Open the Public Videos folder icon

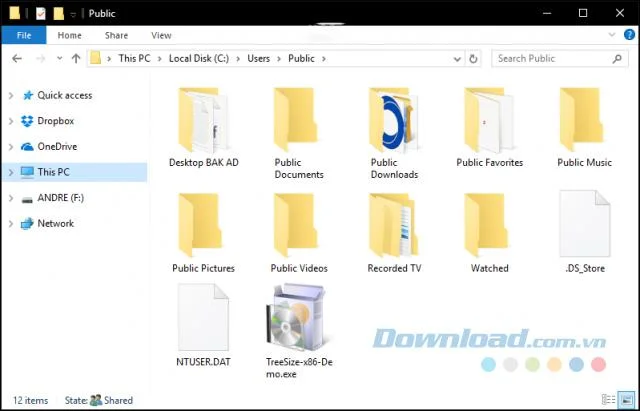click(x=296, y=225)
